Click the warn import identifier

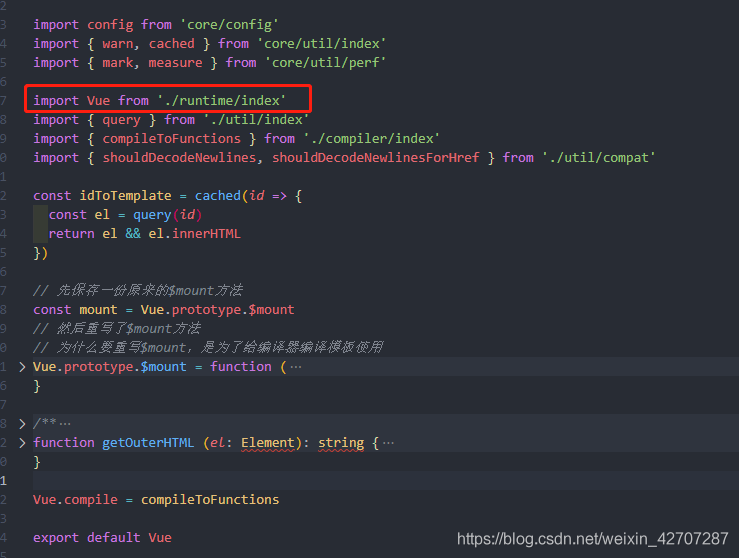pyautogui.click(x=118, y=44)
